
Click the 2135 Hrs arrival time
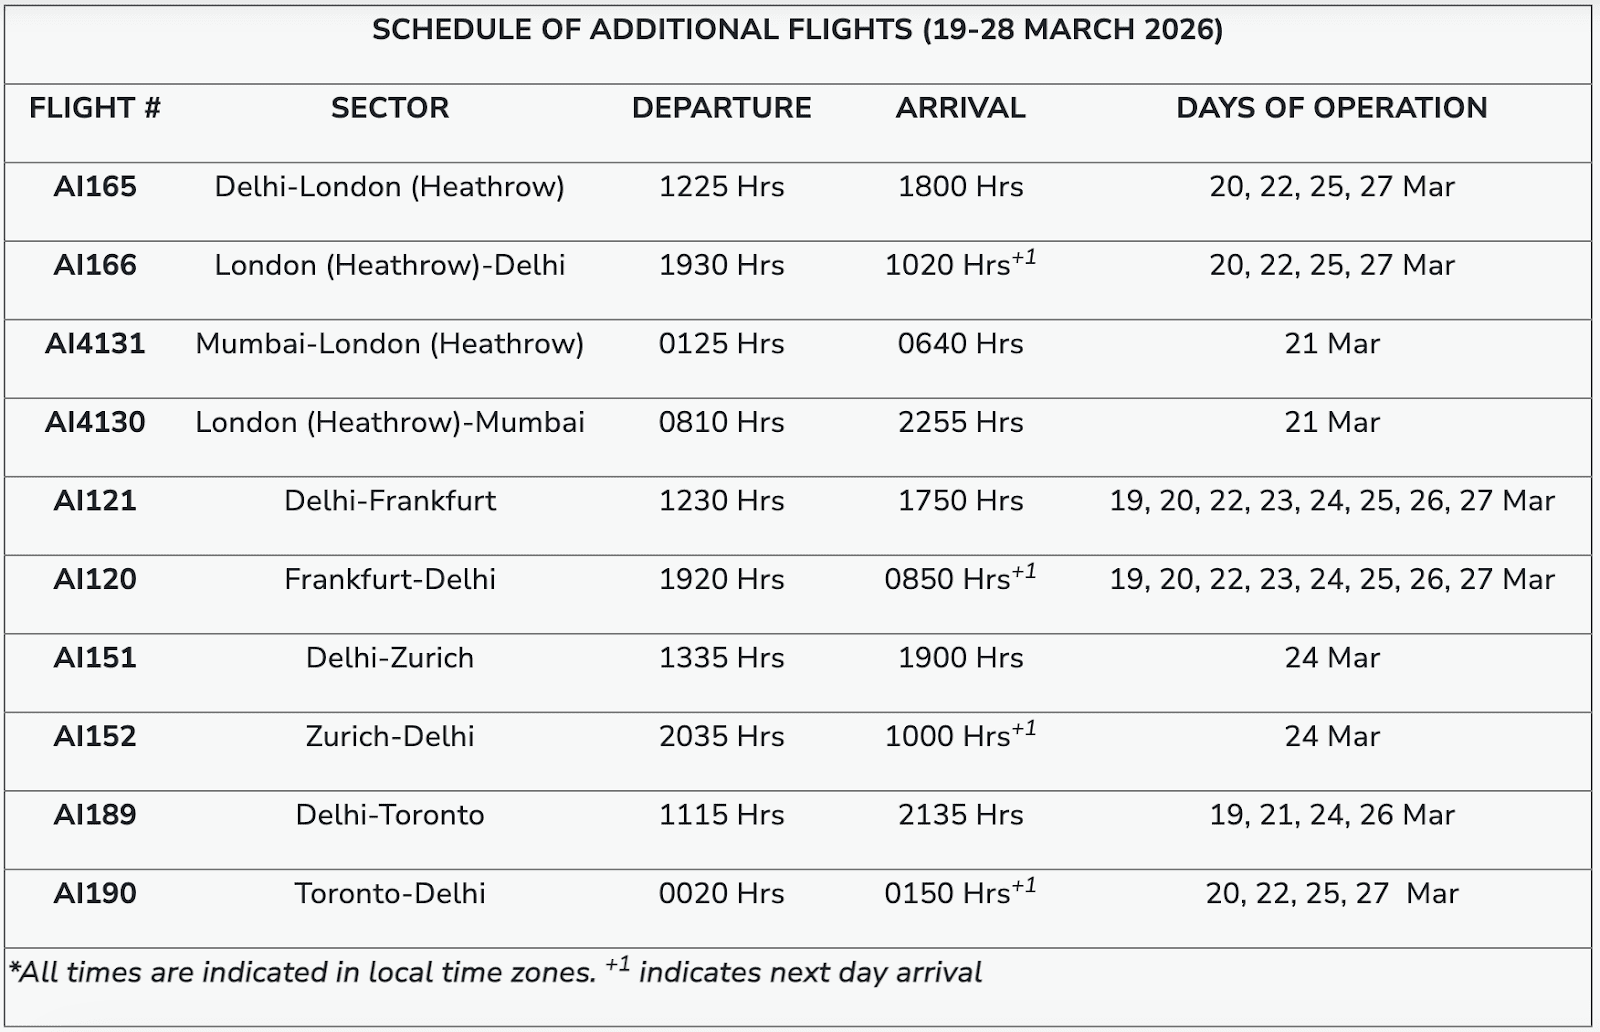[x=960, y=815]
